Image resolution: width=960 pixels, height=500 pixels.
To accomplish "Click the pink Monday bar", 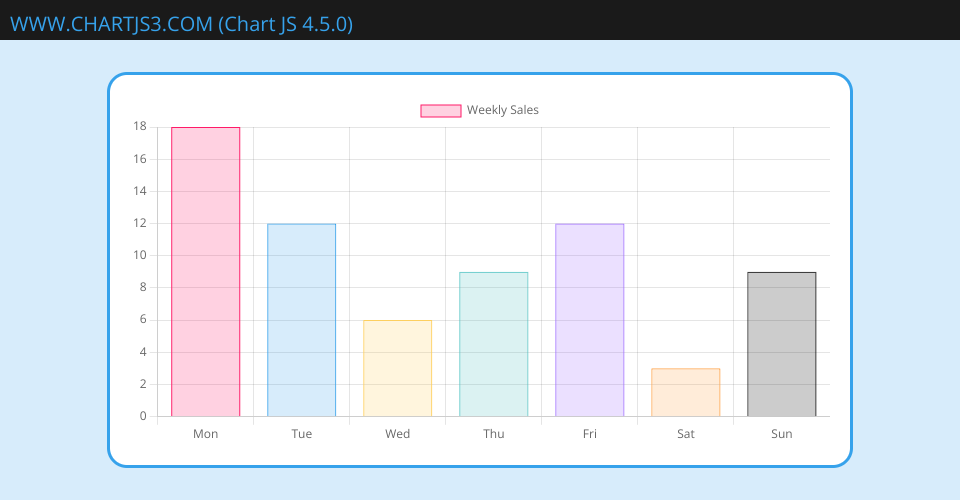I will click(x=205, y=271).
